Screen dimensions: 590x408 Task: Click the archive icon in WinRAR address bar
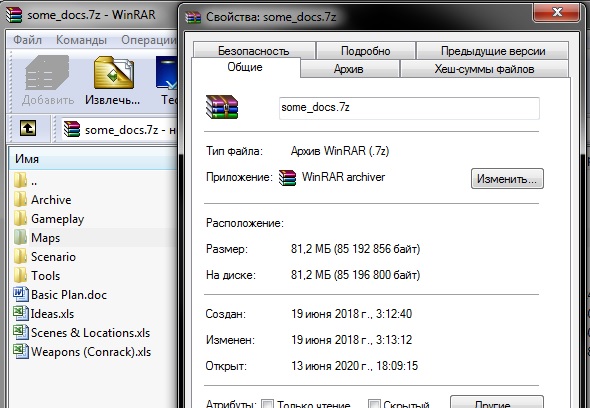pos(71,129)
